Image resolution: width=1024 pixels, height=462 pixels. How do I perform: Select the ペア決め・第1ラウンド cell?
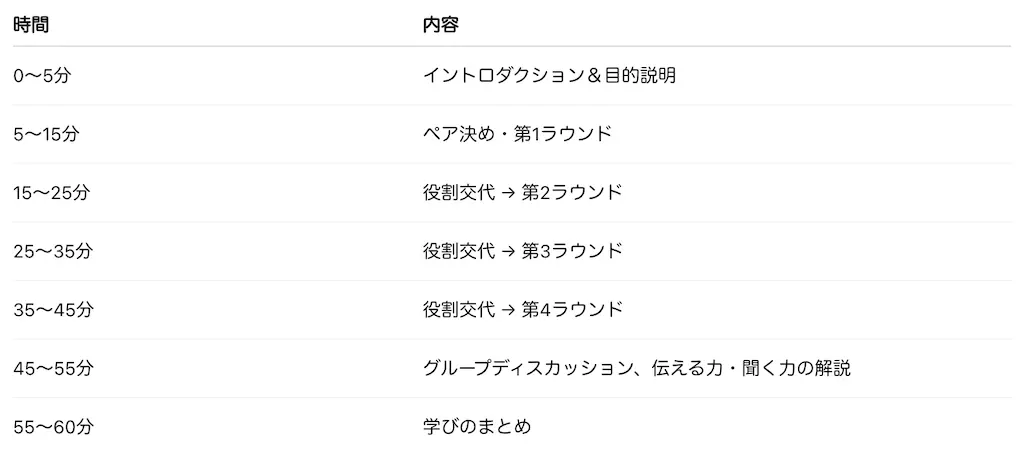pyautogui.click(x=517, y=133)
